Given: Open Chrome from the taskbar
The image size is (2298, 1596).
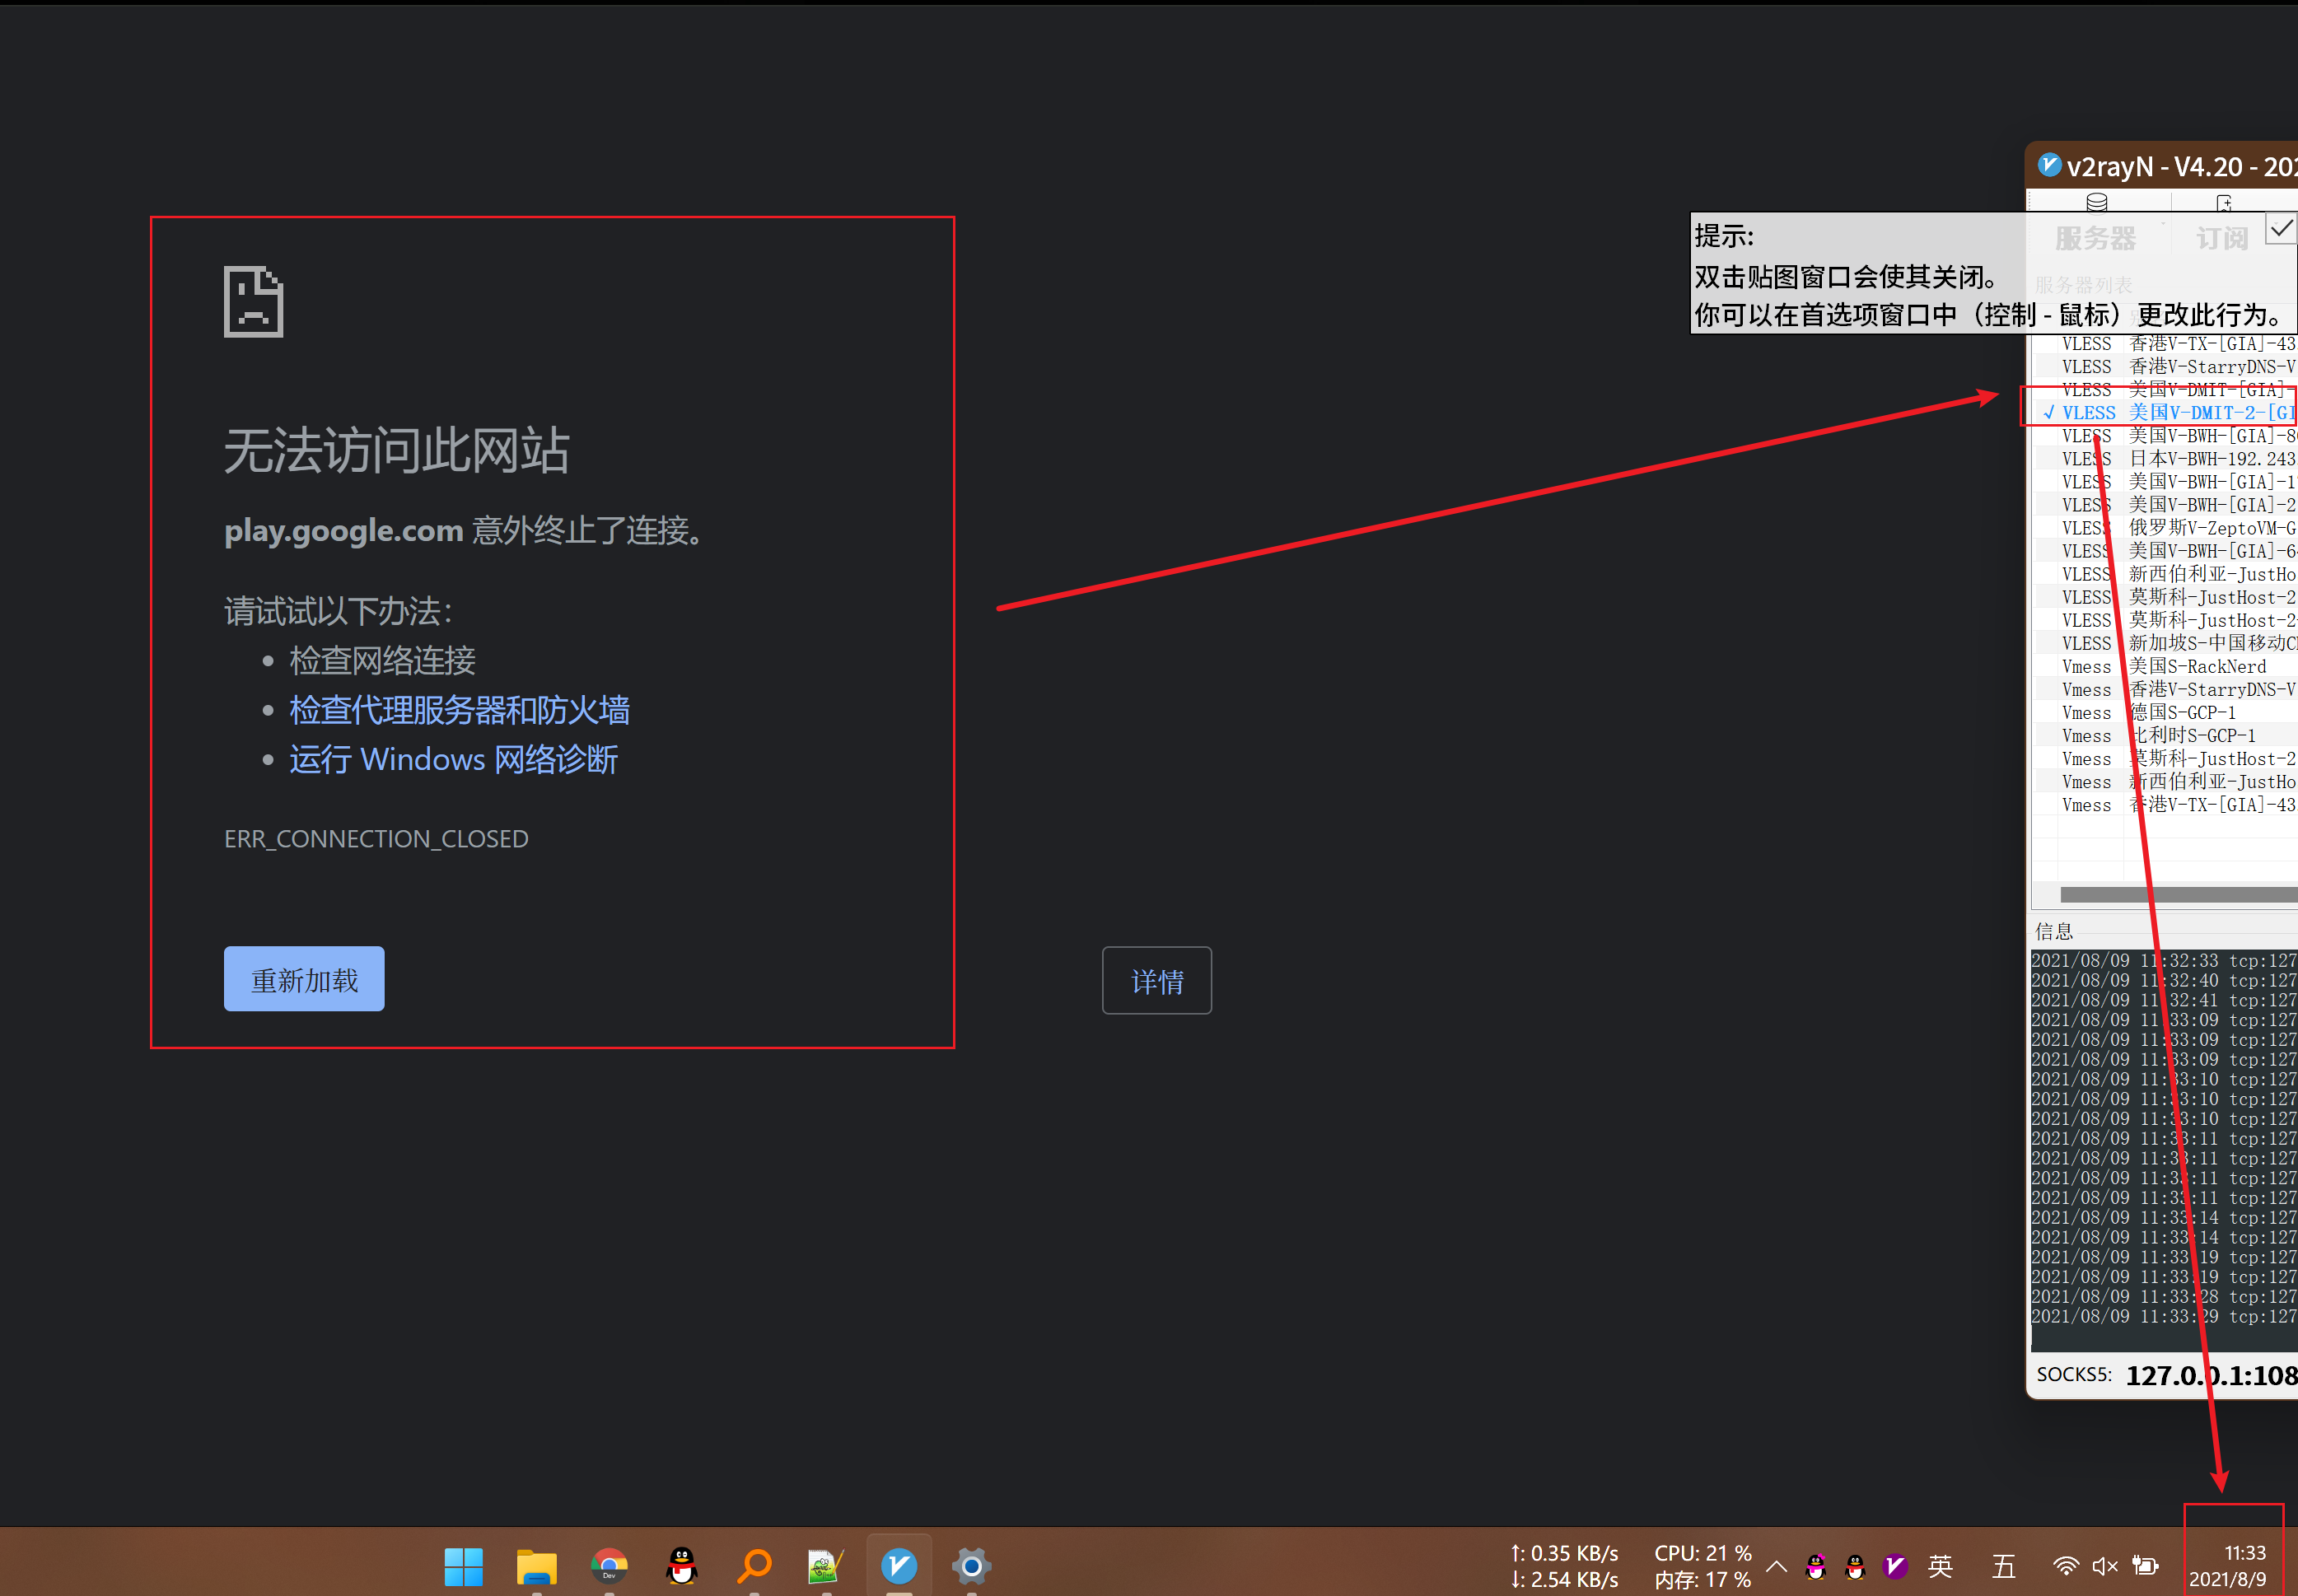Looking at the screenshot, I should 610,1565.
